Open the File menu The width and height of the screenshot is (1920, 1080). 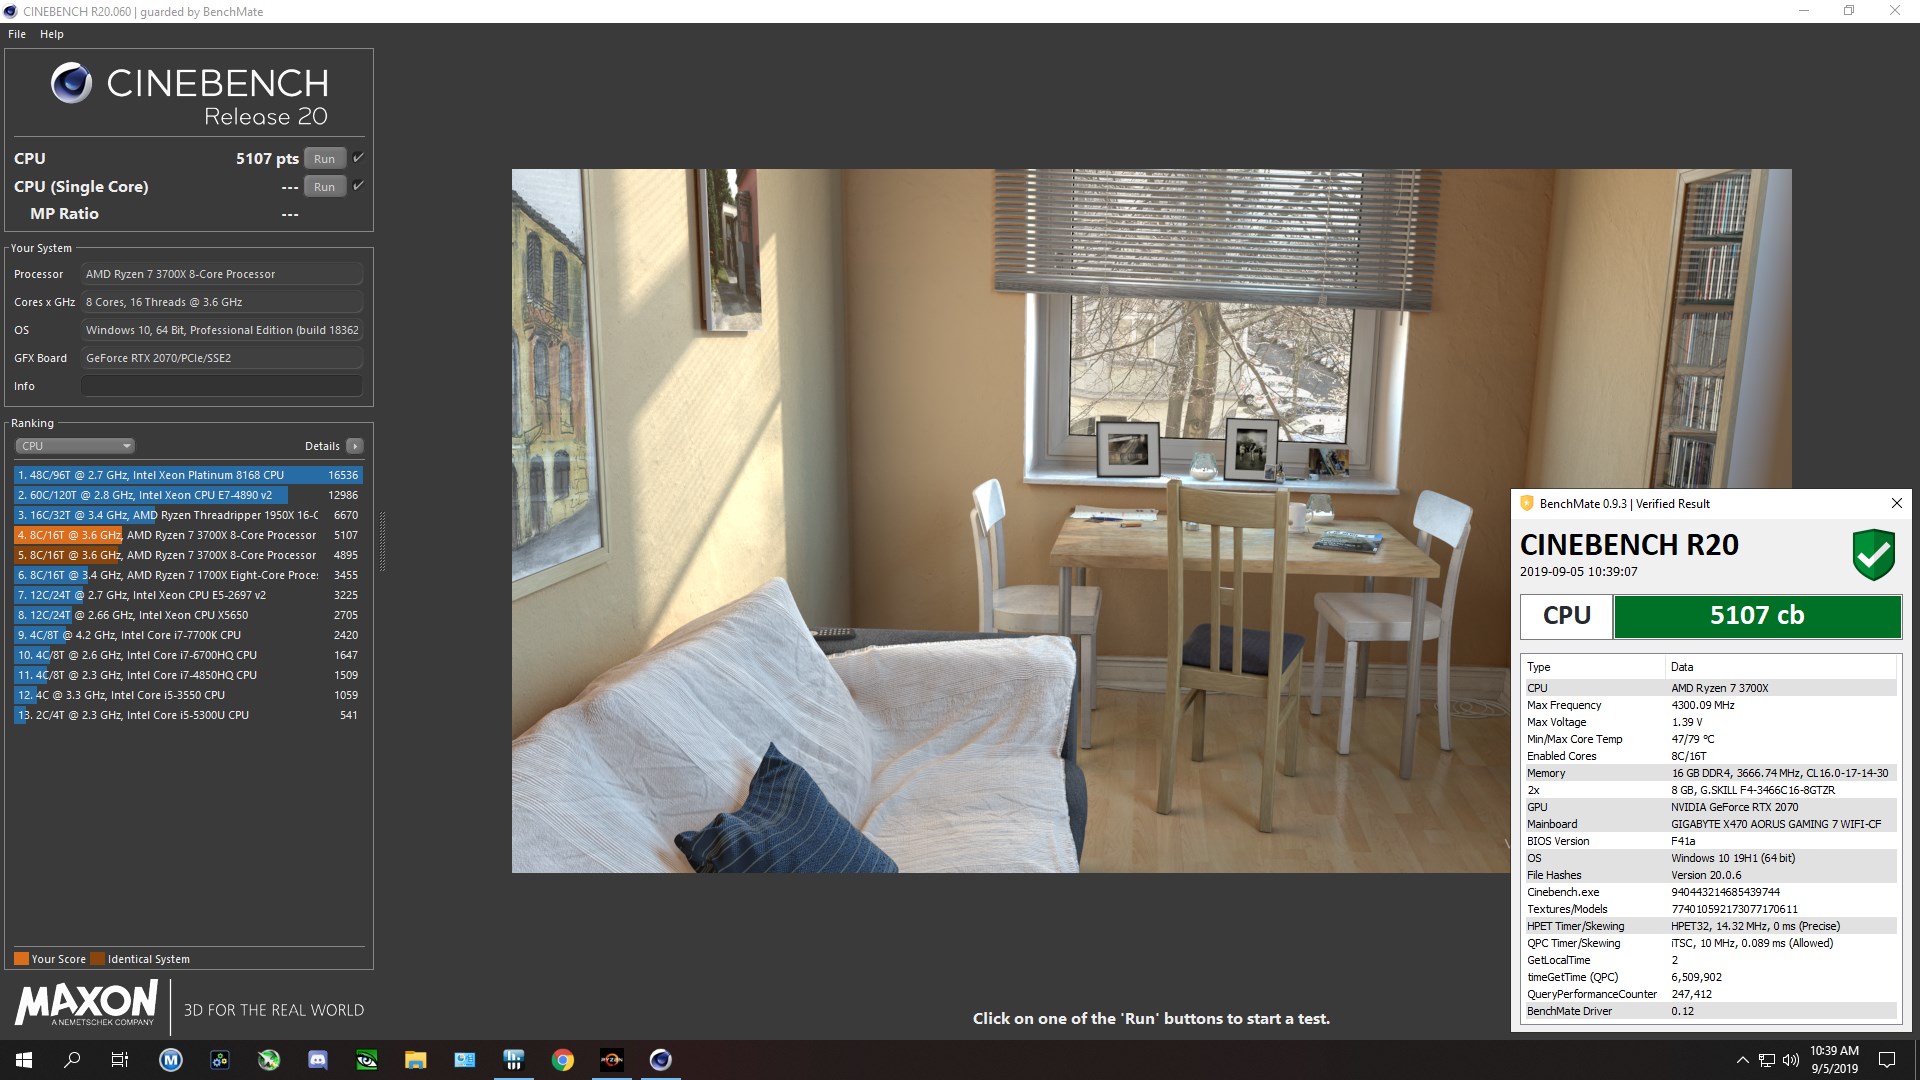[x=17, y=34]
